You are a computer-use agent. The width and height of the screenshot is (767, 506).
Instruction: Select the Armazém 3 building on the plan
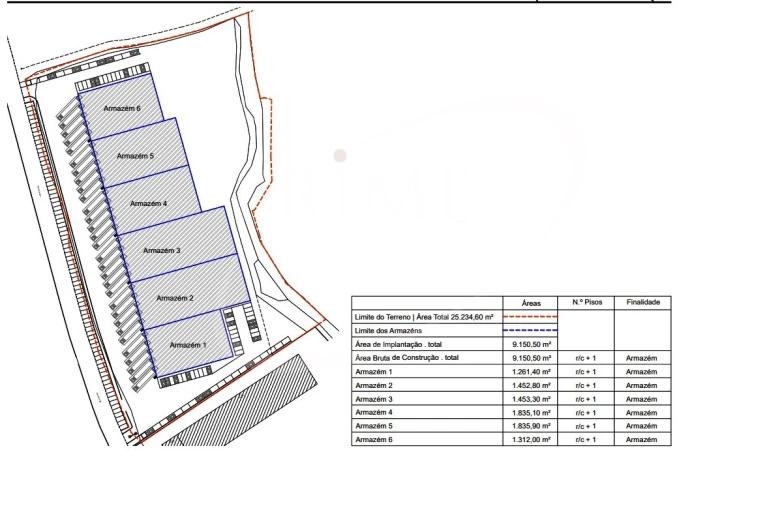[x=162, y=250]
